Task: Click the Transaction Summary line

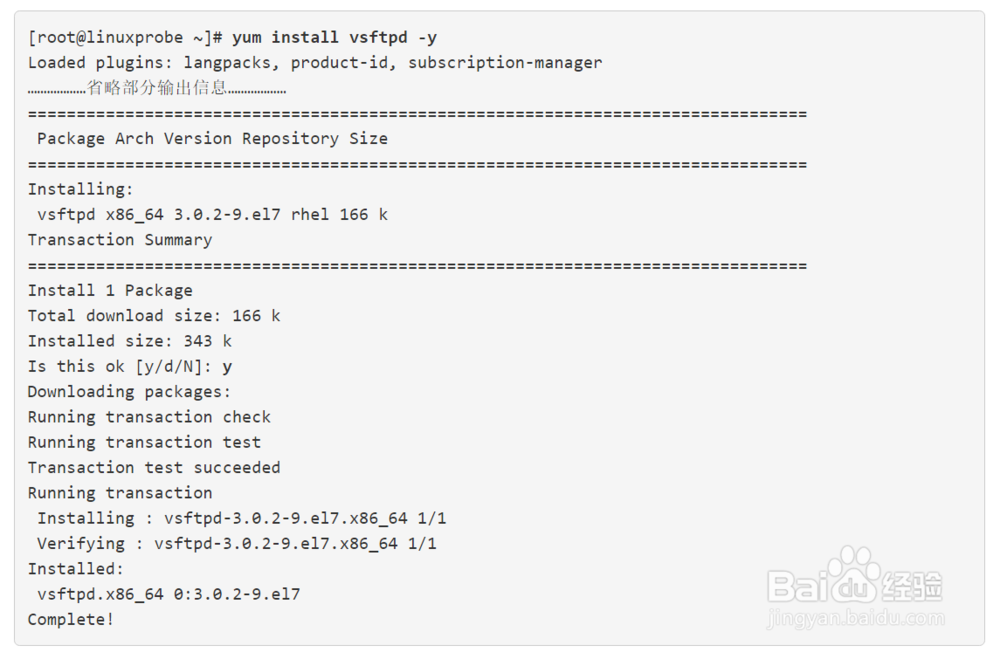Action: 120,240
